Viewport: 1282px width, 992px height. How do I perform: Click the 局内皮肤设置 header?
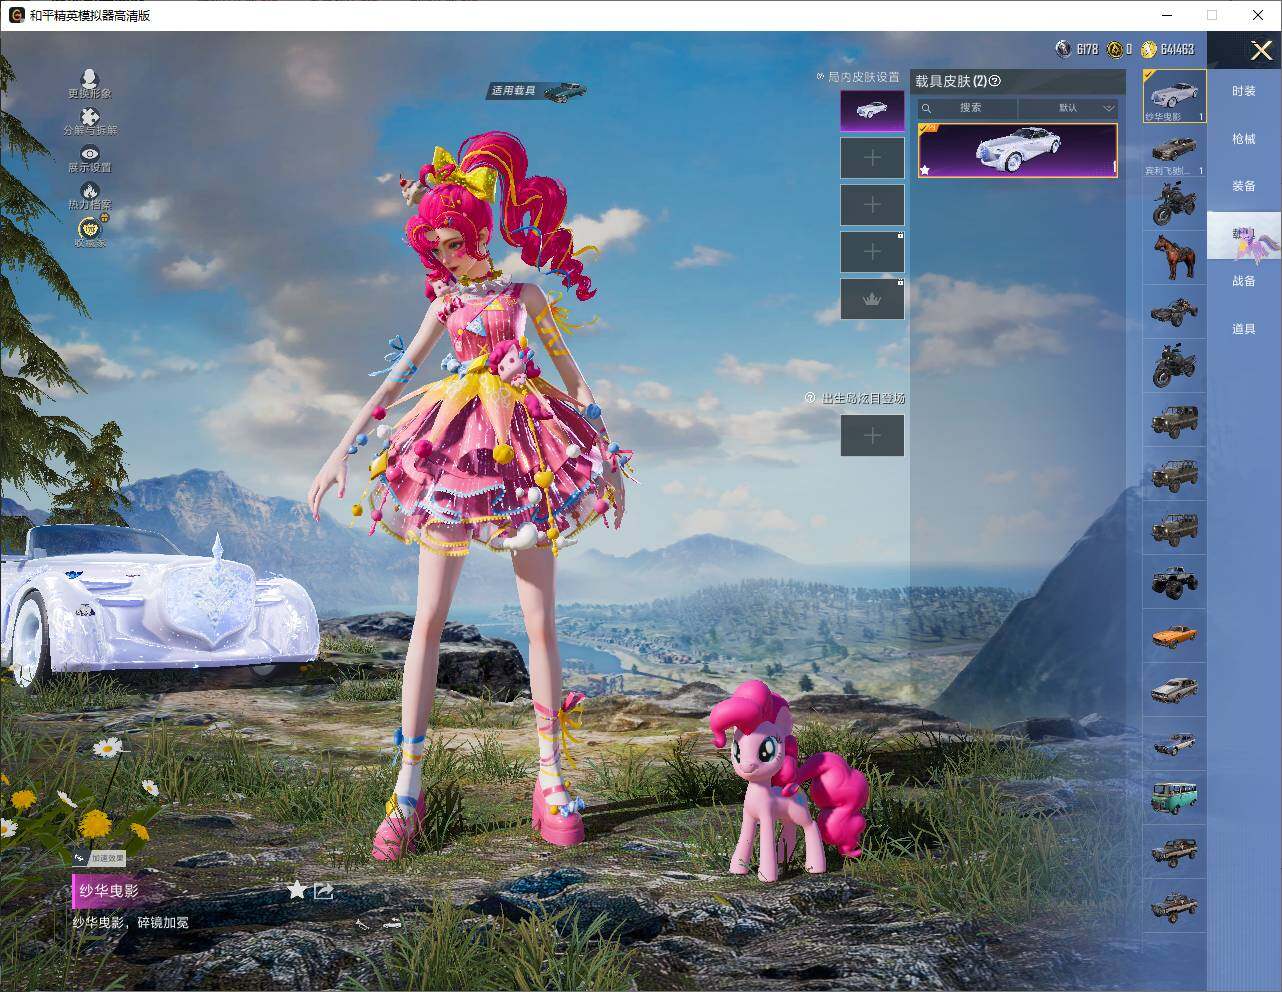pyautogui.click(x=864, y=77)
